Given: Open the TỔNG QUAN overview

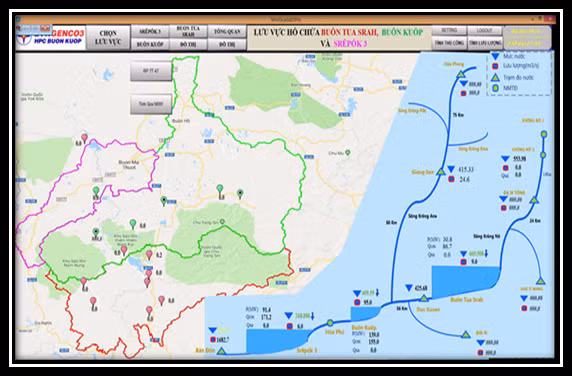Looking at the screenshot, I should tap(227, 32).
